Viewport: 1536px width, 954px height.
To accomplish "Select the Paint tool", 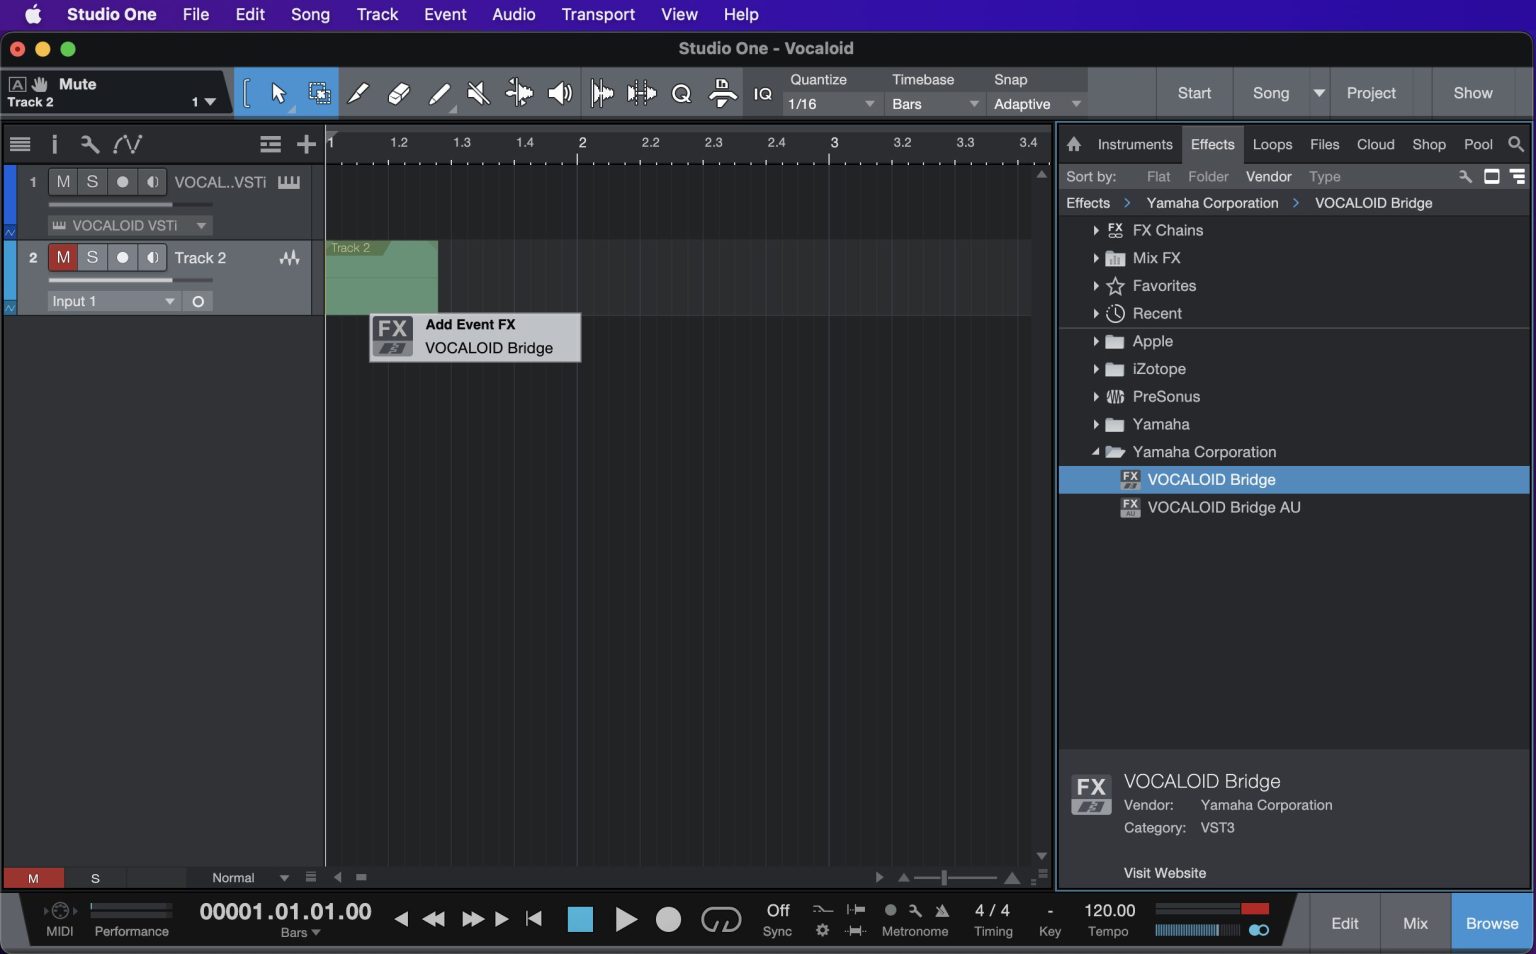I will click(439, 93).
